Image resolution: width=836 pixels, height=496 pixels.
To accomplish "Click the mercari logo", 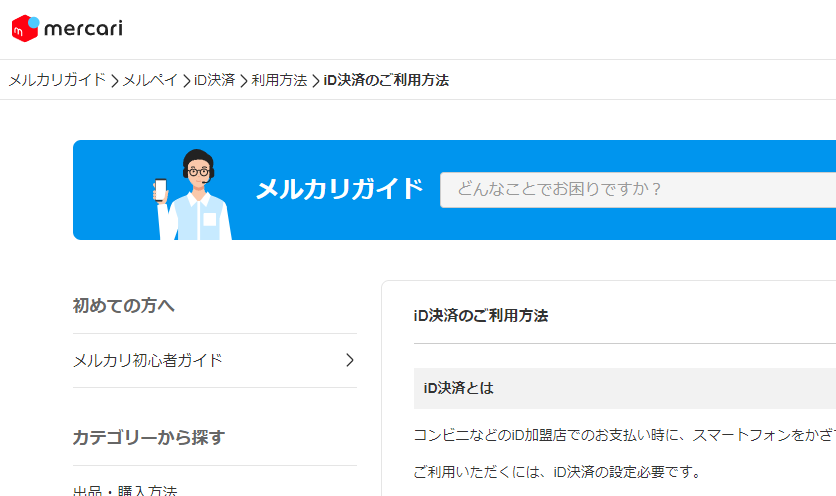I will 67,28.
